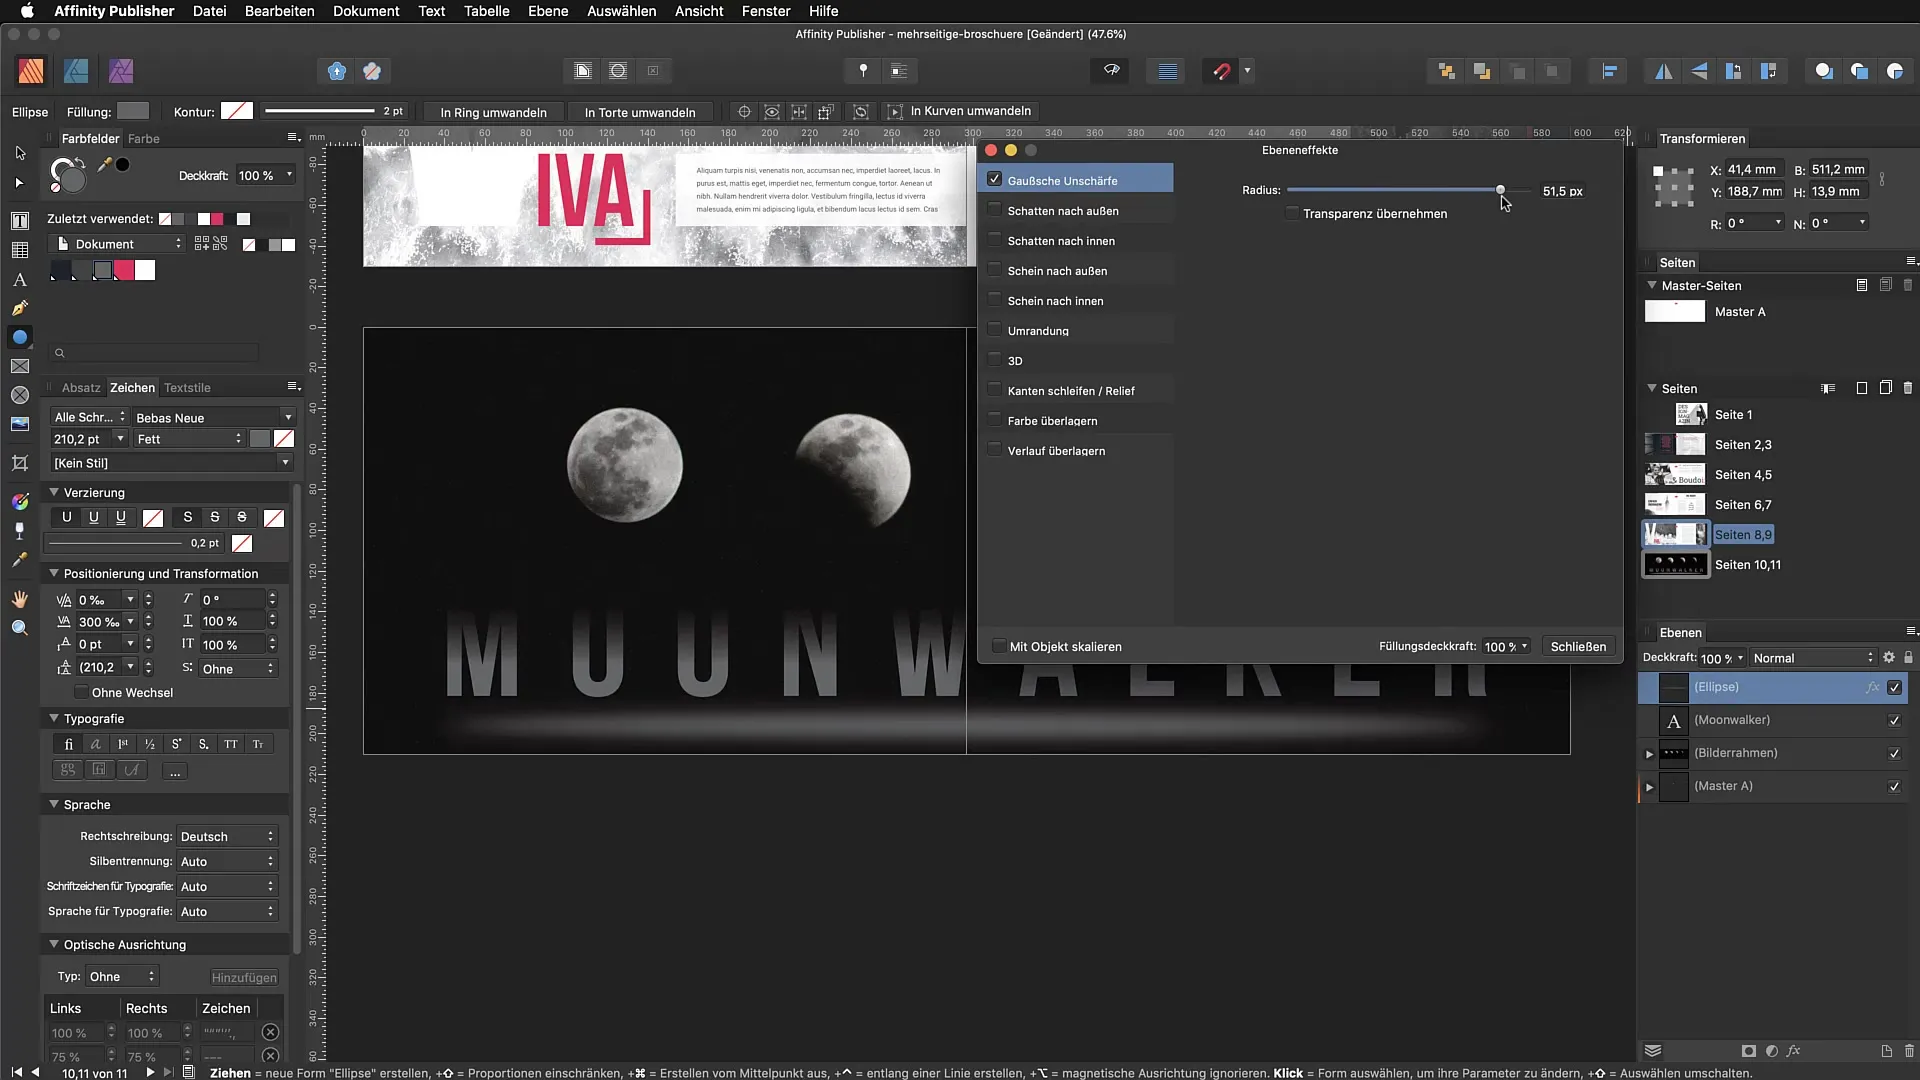Collapse the Verzierung section
1920x1080 pixels.
tap(54, 492)
